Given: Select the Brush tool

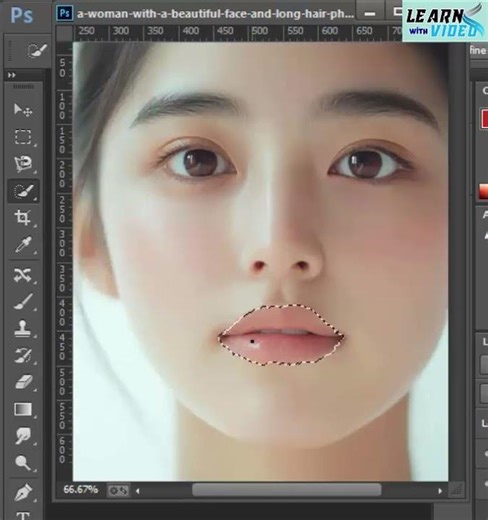Looking at the screenshot, I should [x=23, y=302].
